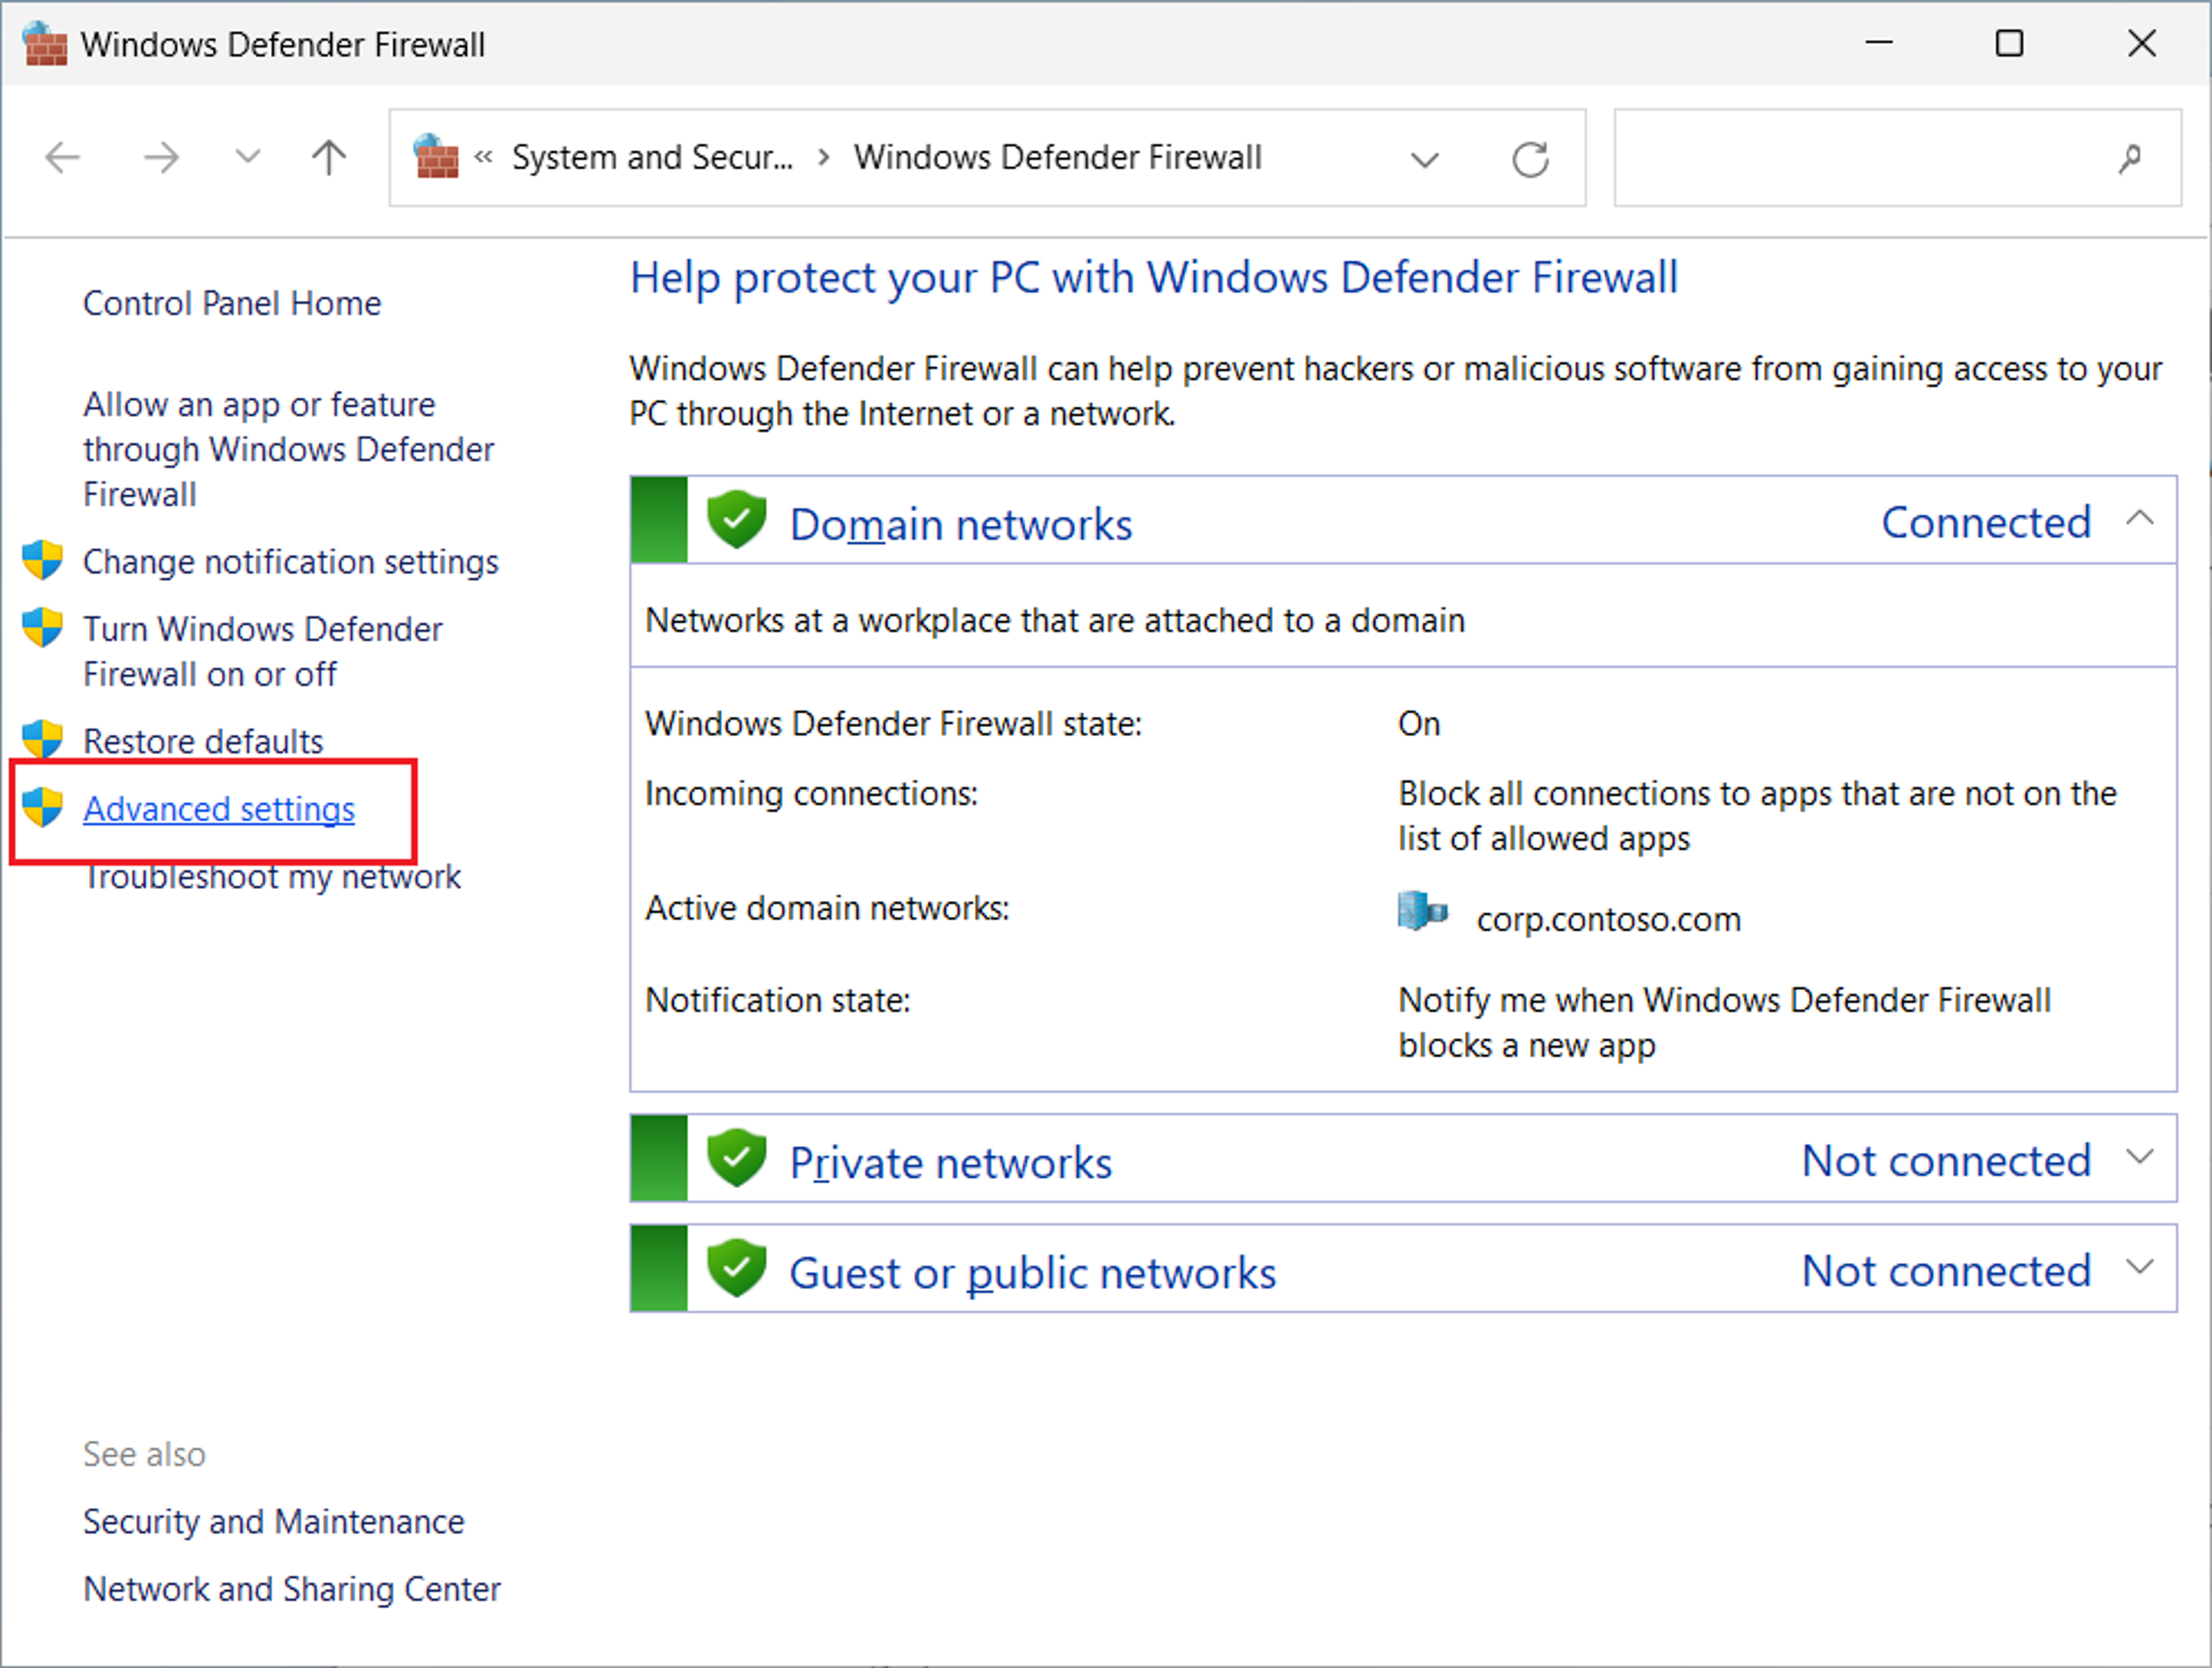Image resolution: width=2212 pixels, height=1668 pixels.
Task: Click shield icon beside Change notification settings
Action: coord(43,561)
